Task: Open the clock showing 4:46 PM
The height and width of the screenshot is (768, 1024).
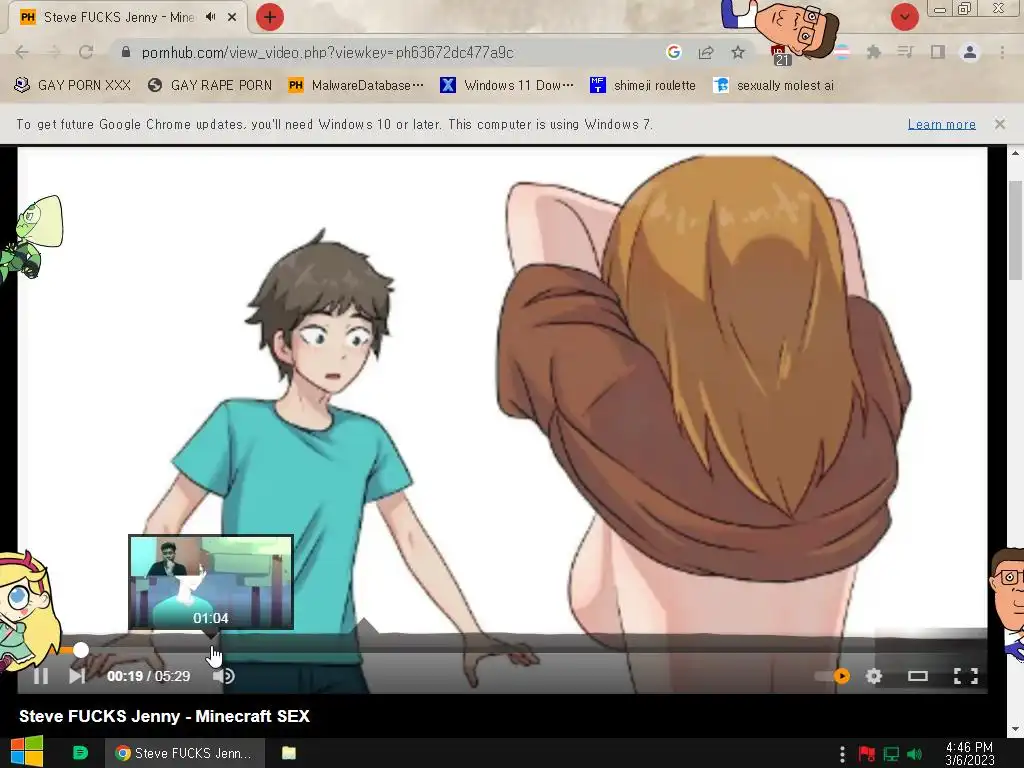Action: [969, 753]
